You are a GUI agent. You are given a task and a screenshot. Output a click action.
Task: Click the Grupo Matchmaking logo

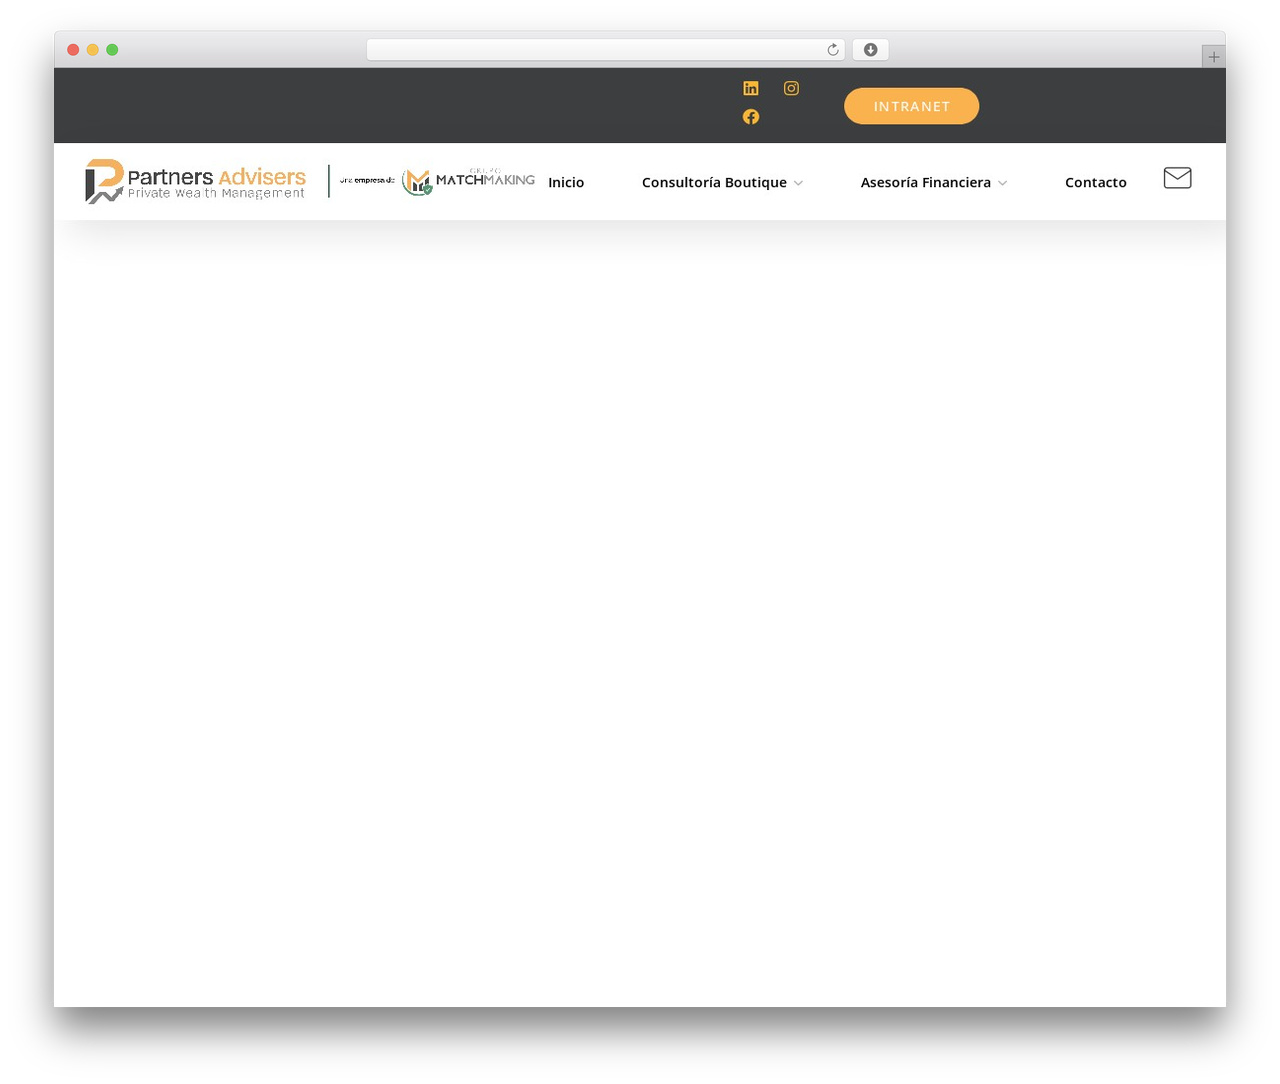pyautogui.click(x=468, y=180)
